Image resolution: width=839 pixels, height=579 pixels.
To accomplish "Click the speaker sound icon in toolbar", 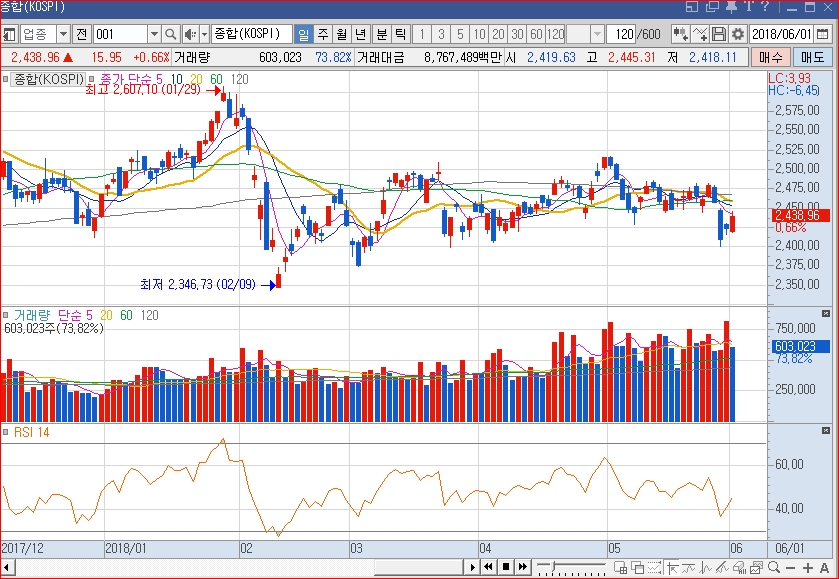I will tap(190, 34).
